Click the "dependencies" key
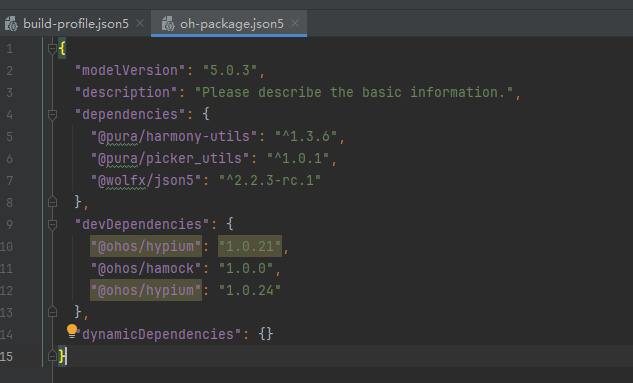 click(130, 114)
